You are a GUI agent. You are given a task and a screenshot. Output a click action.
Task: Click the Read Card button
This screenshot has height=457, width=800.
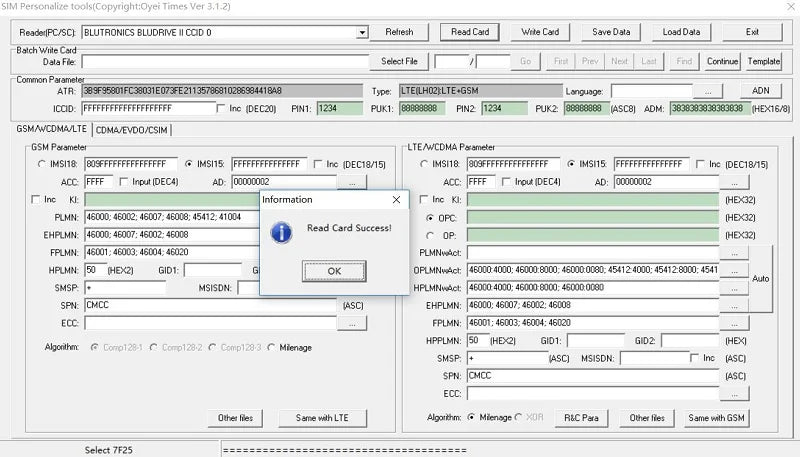(x=469, y=32)
